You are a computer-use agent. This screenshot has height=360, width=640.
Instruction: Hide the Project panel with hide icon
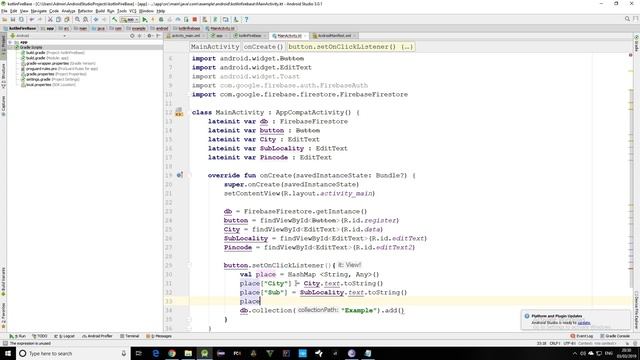(158, 36)
